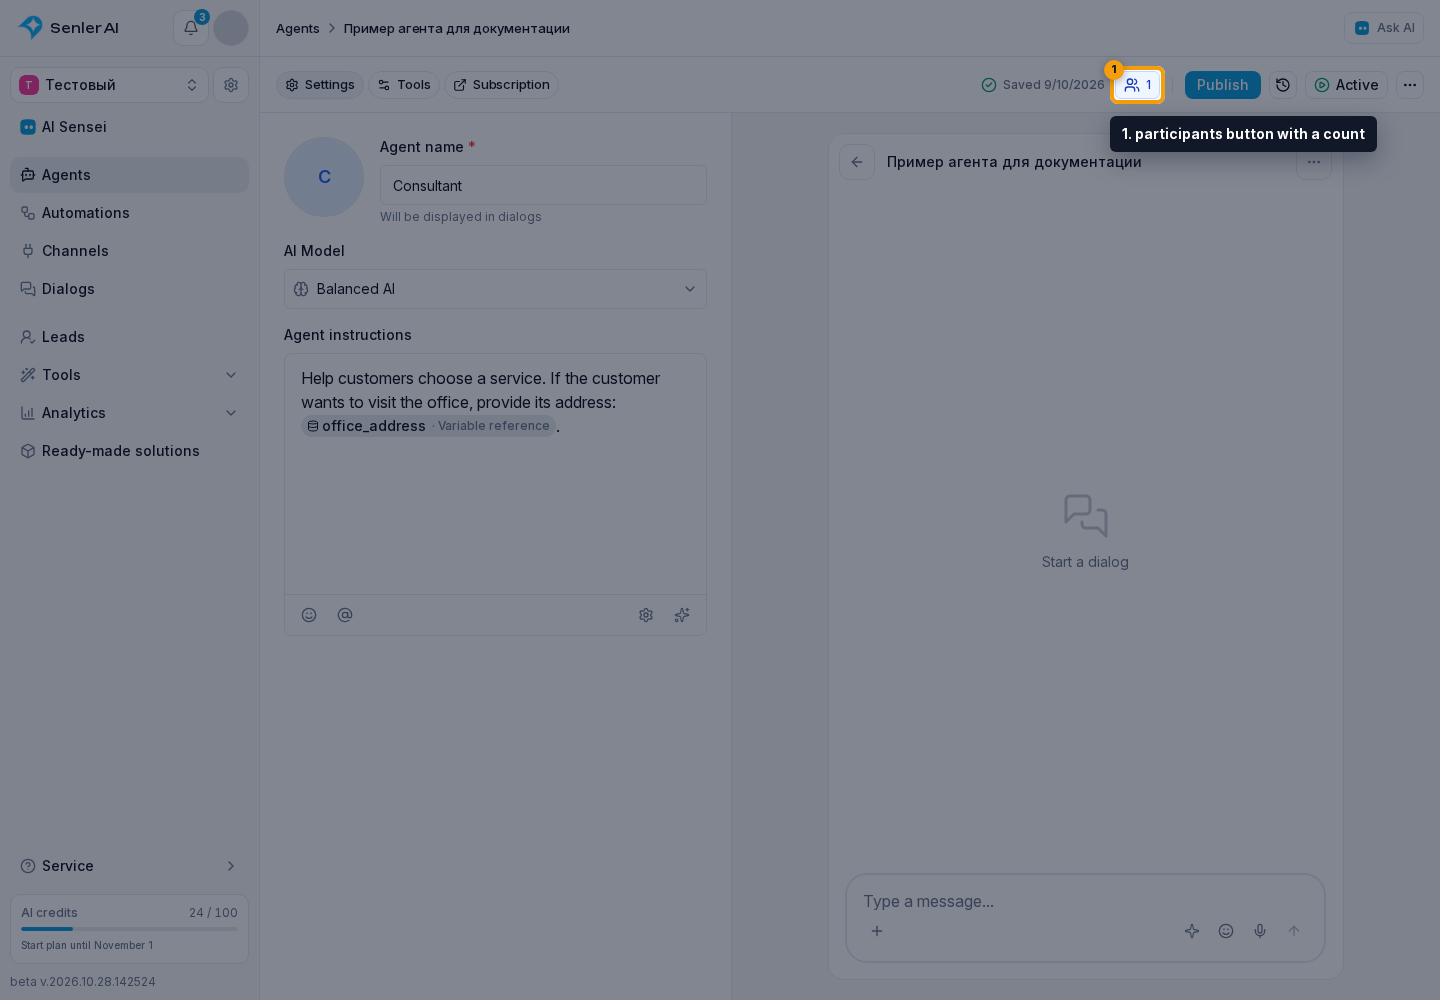
Task: Attach a file with the plus icon
Action: (x=877, y=931)
